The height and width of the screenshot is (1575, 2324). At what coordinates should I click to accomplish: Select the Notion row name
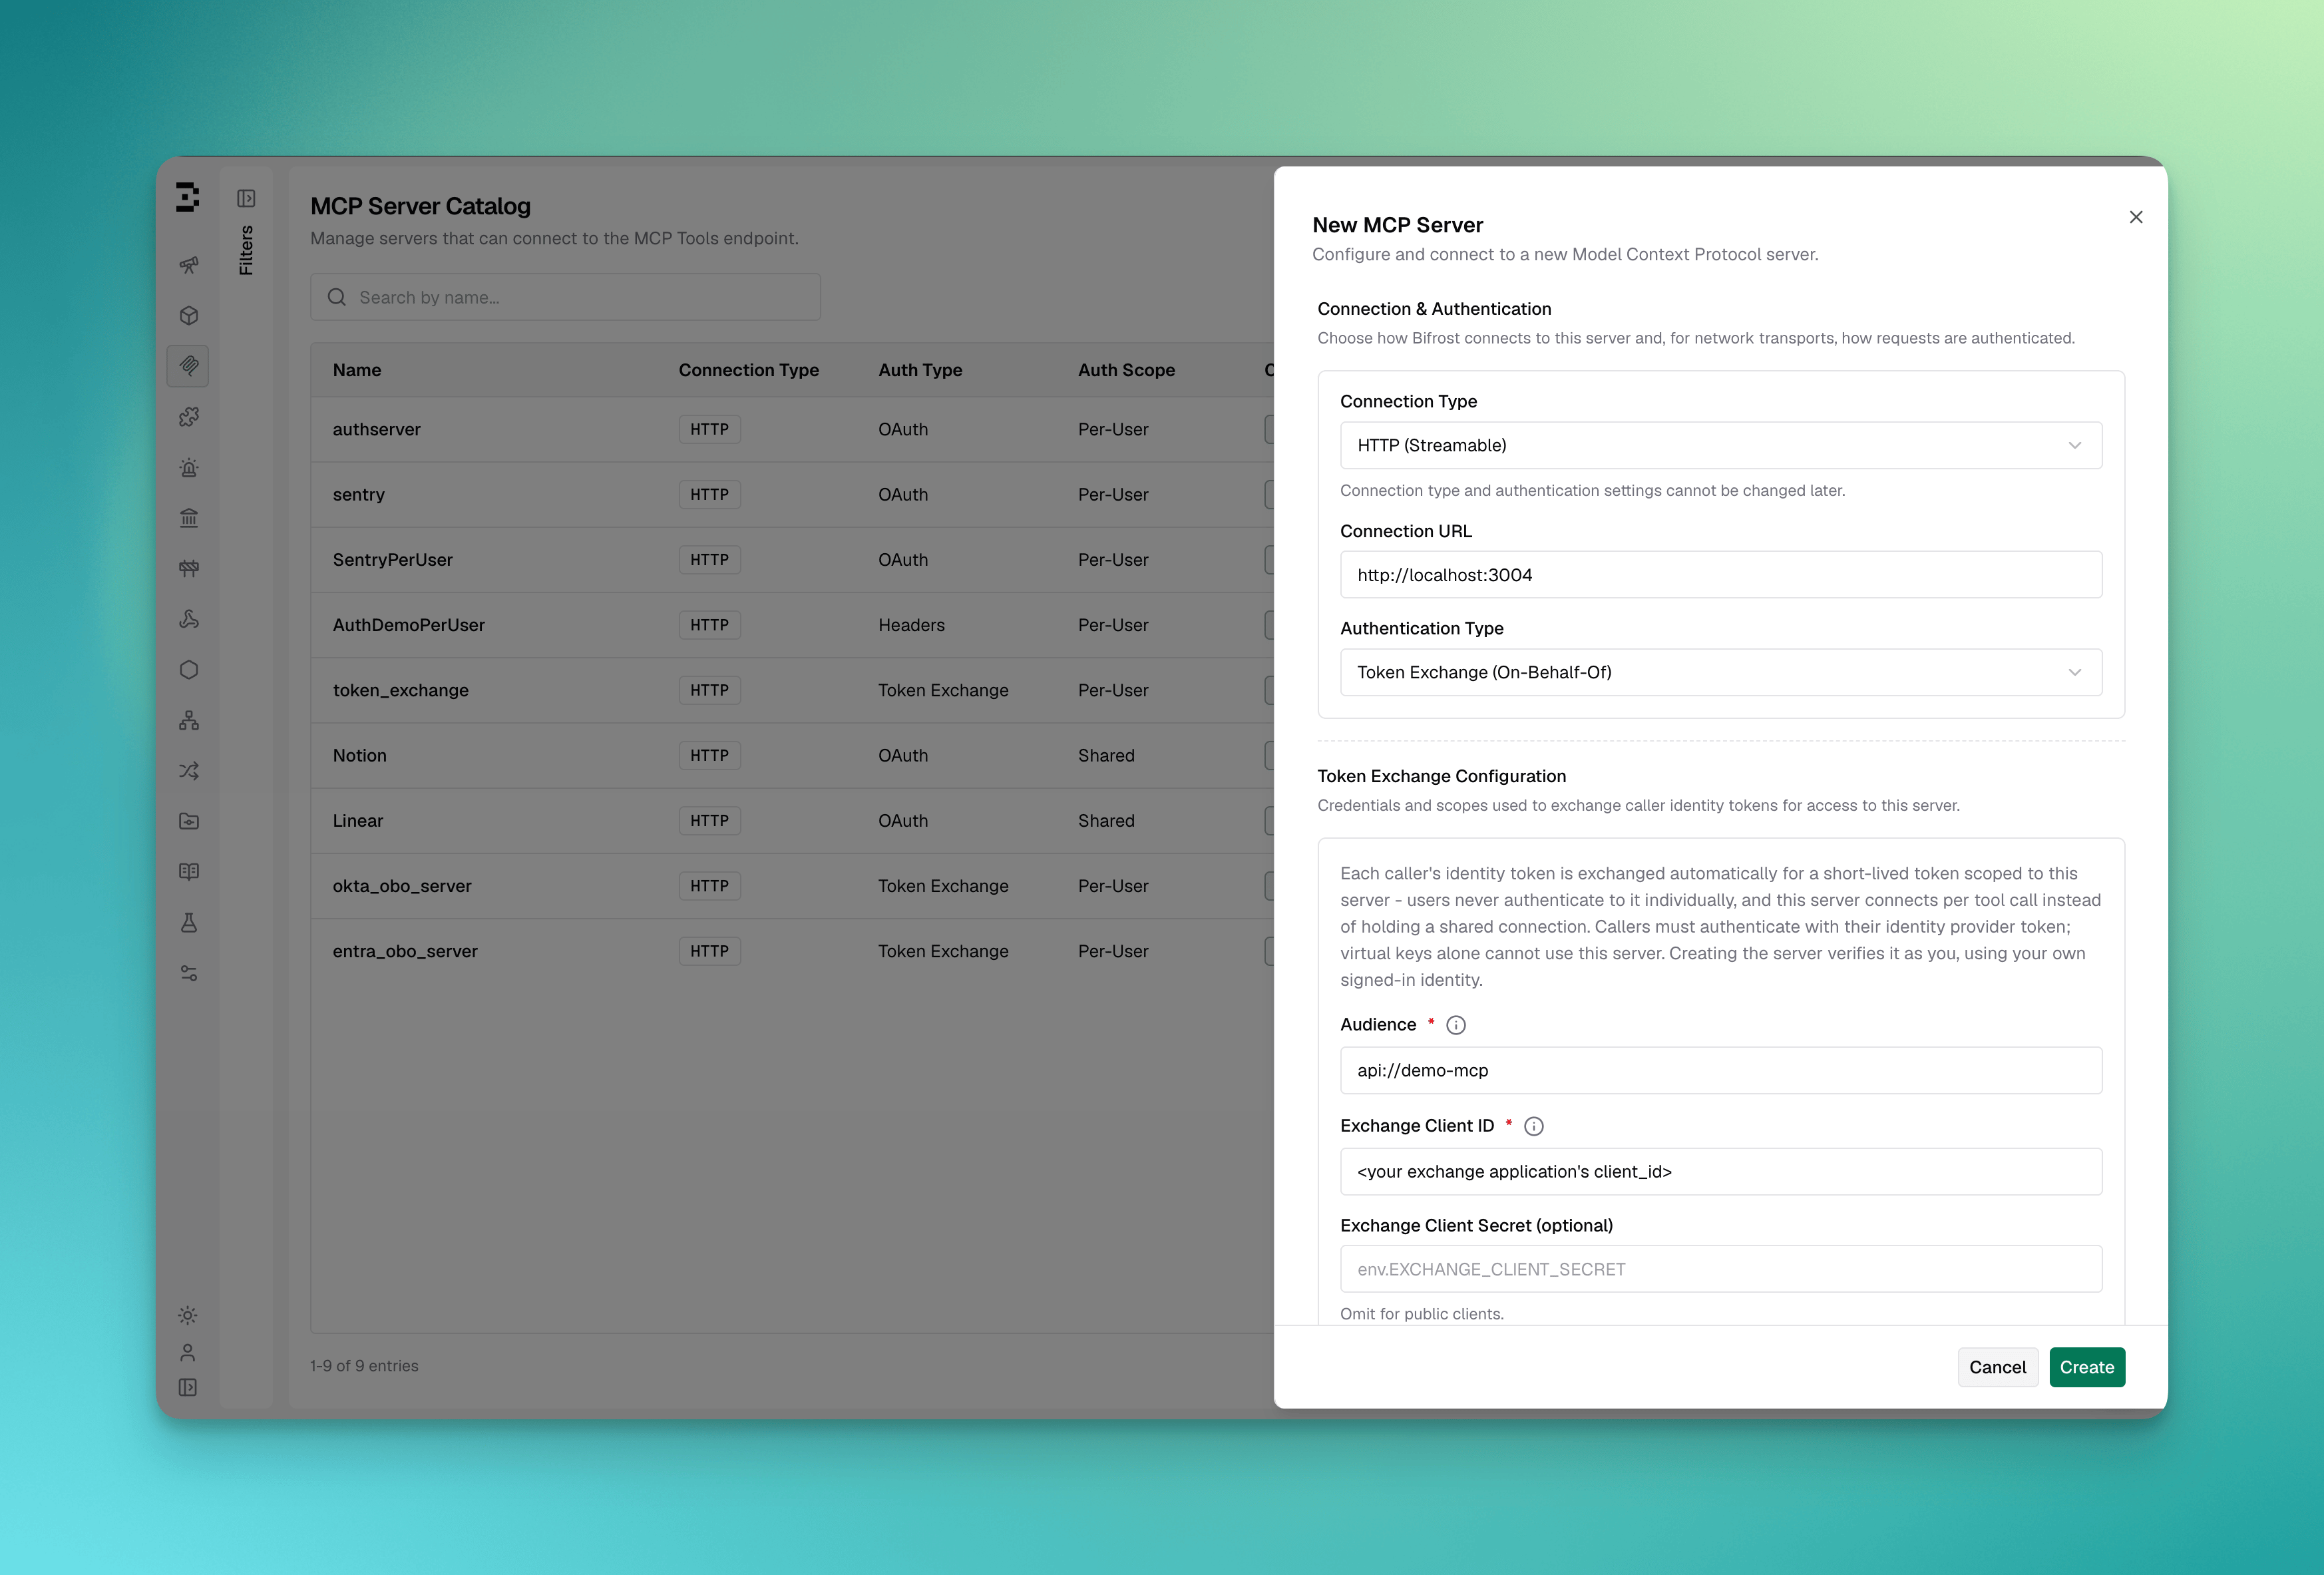click(x=360, y=755)
